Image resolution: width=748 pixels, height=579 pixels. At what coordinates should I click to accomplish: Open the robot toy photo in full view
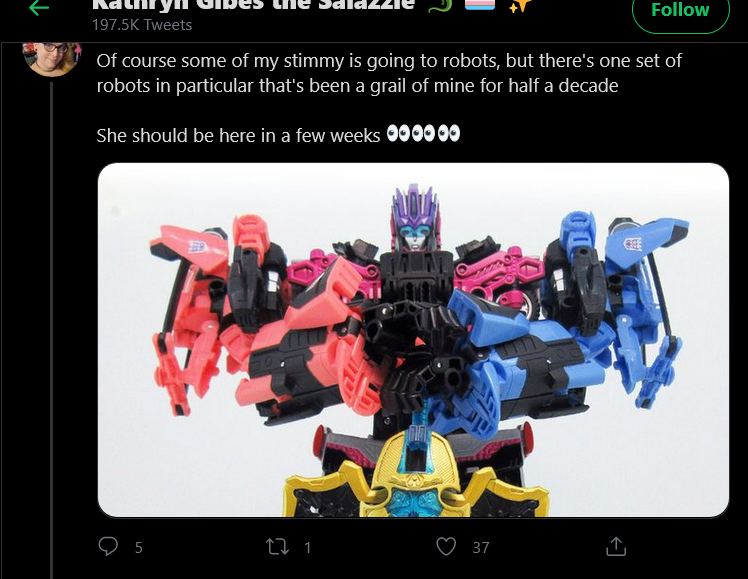click(x=413, y=340)
